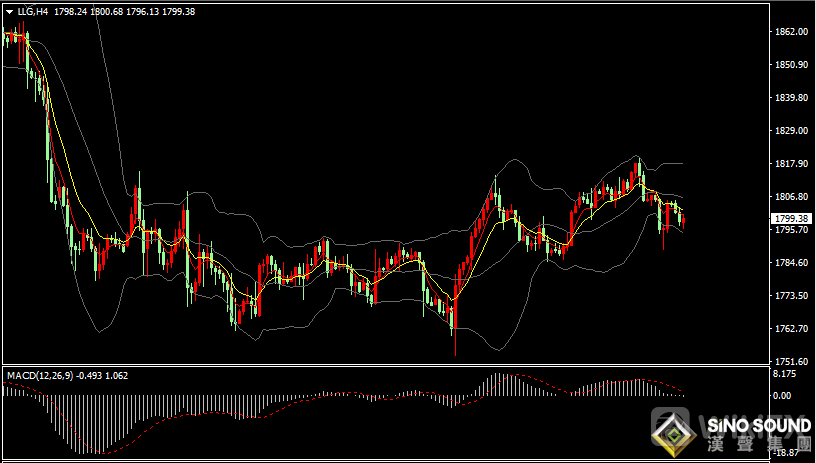Viewport: 816px width, 463px height.
Task: Click the latest red candle at chart's right edge
Action: click(x=684, y=221)
